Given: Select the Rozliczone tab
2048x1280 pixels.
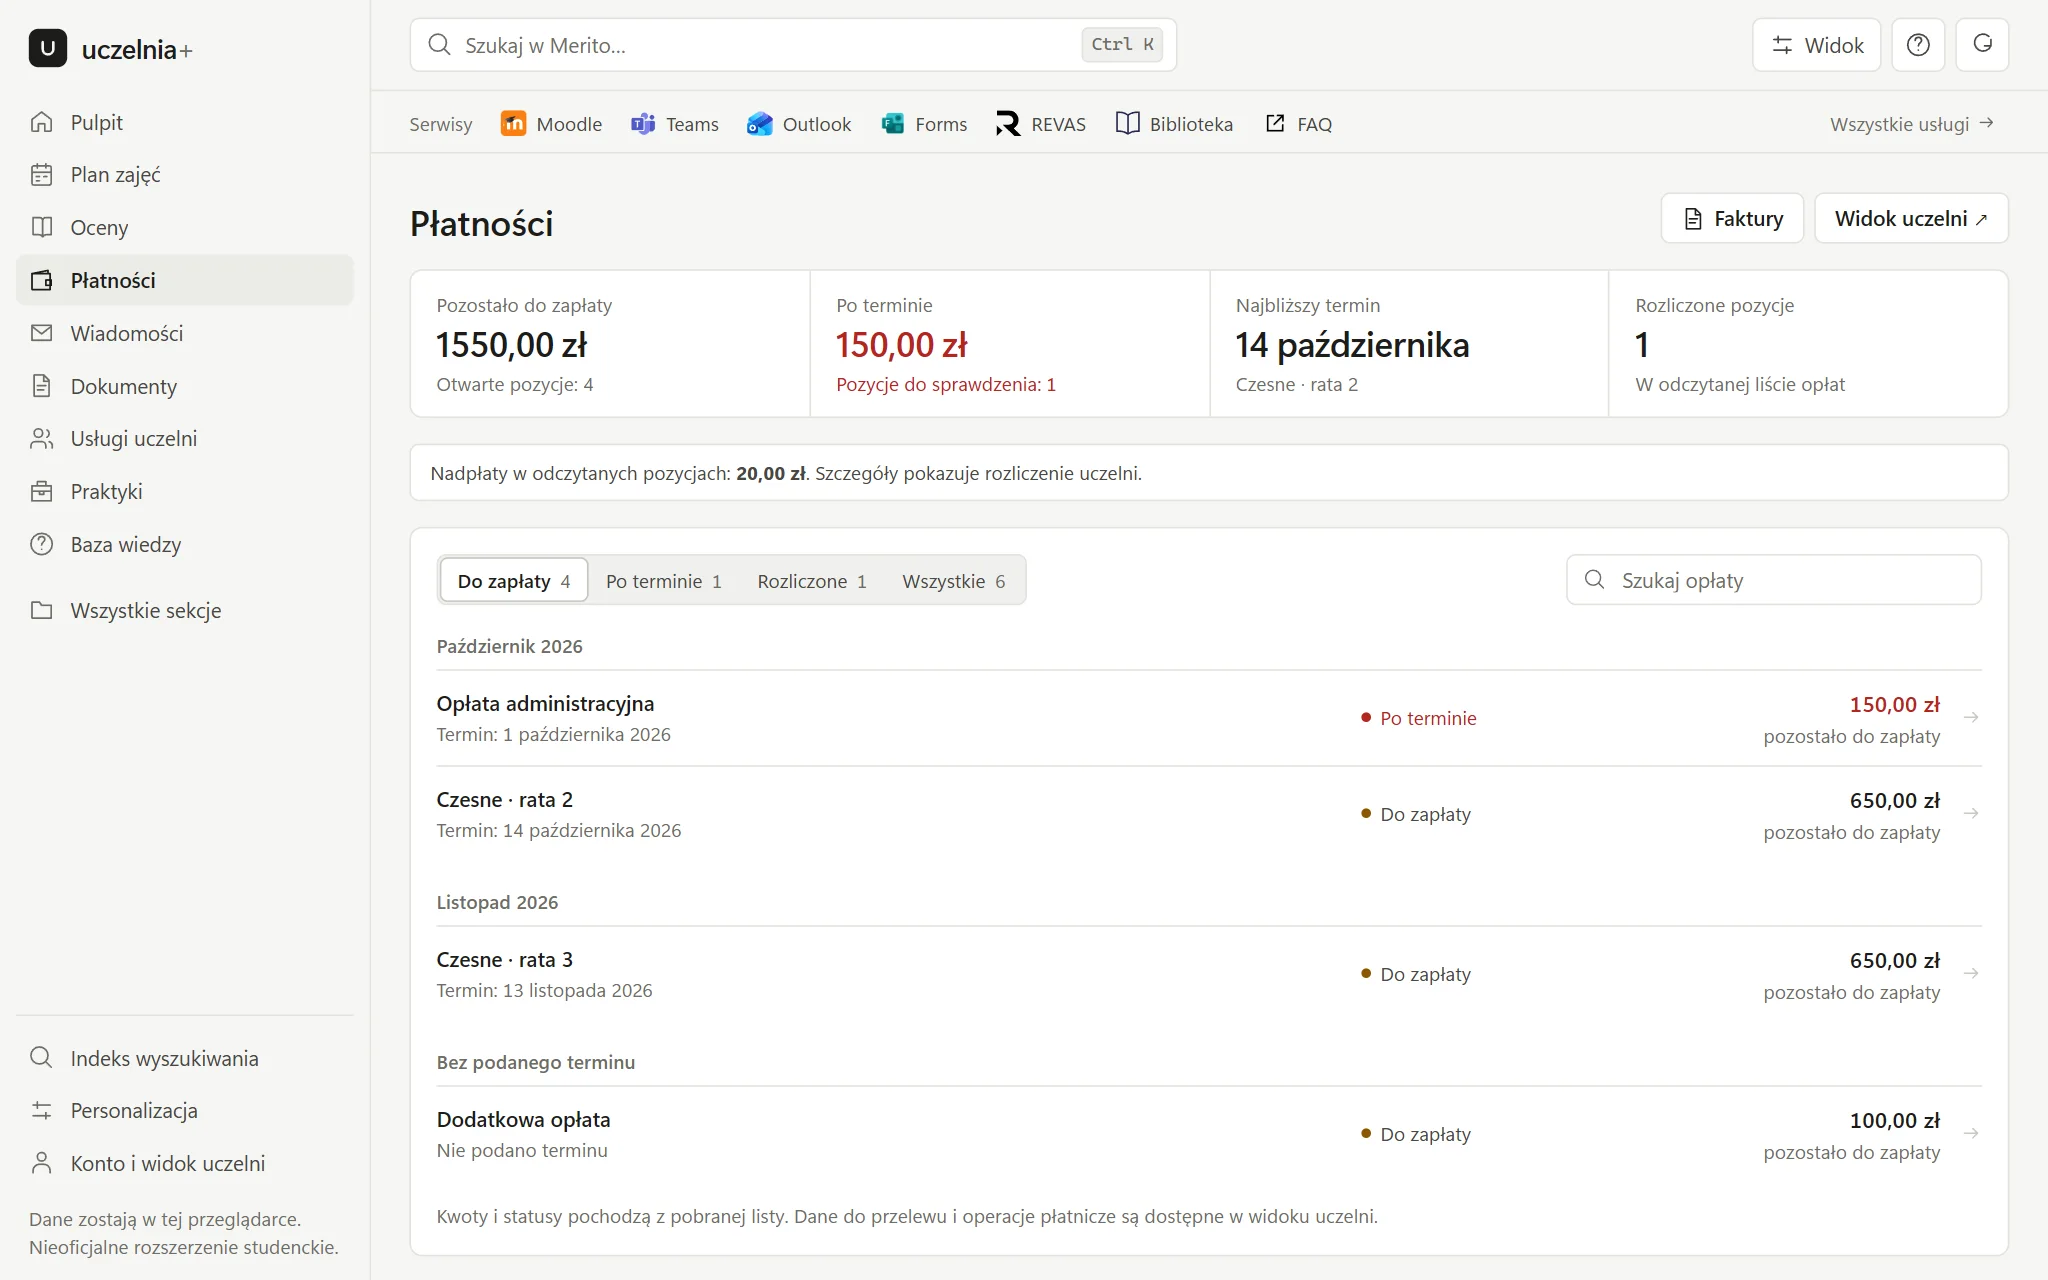Looking at the screenshot, I should (811, 581).
